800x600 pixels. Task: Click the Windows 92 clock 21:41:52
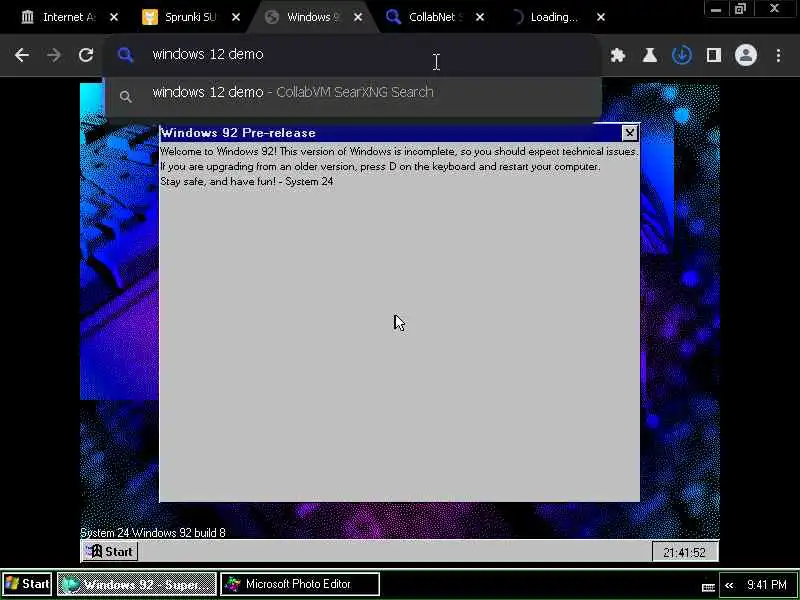click(x=685, y=552)
